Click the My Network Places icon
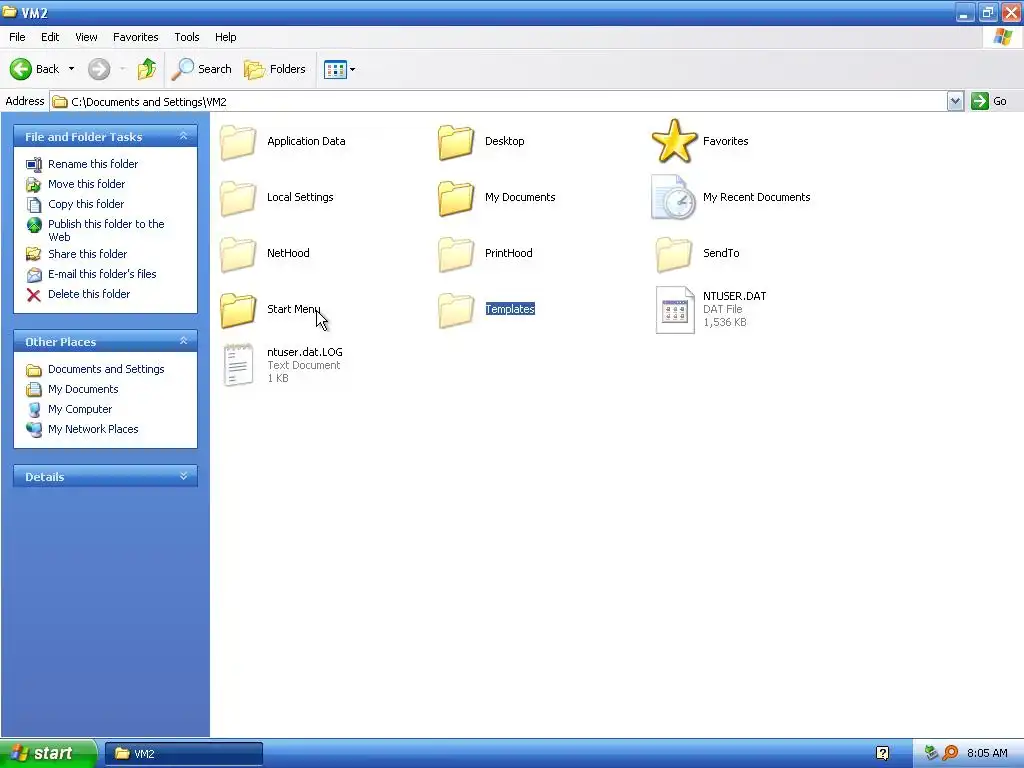The image size is (1024, 768). point(34,430)
